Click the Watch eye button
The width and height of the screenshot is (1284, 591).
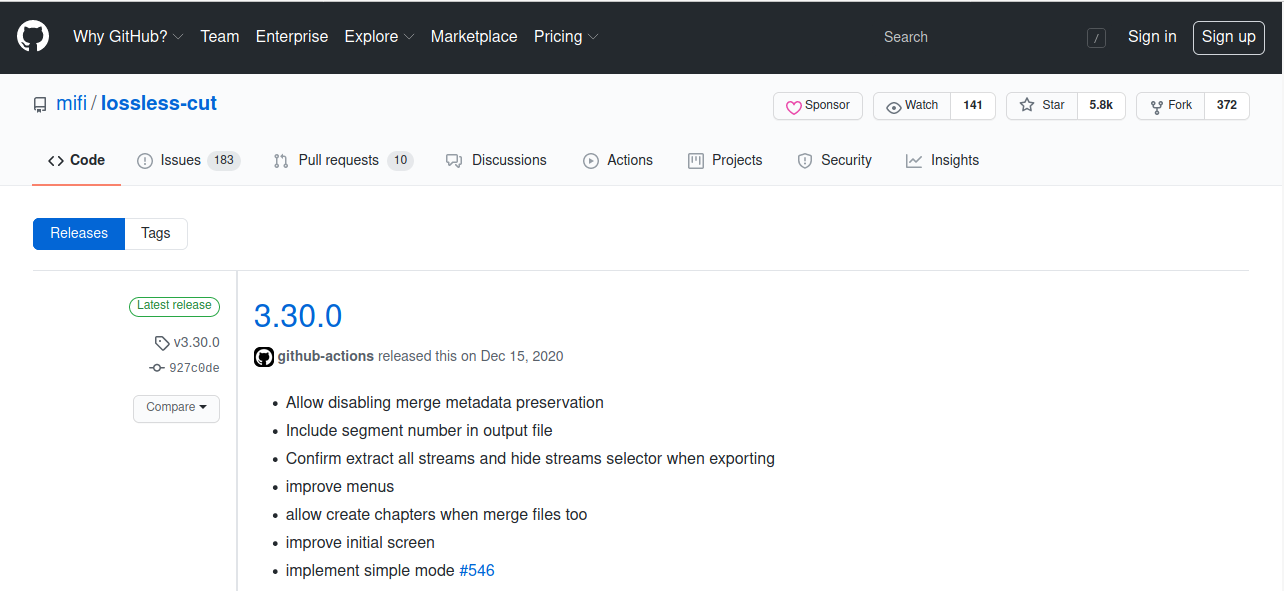point(912,106)
